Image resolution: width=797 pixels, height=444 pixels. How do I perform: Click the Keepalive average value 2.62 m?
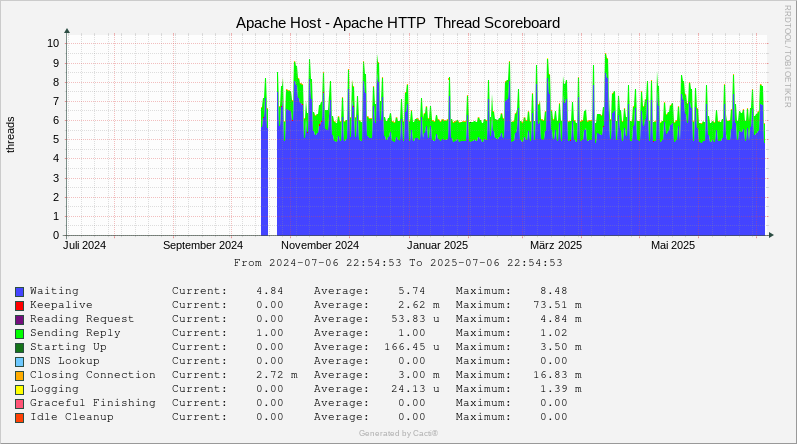point(419,305)
